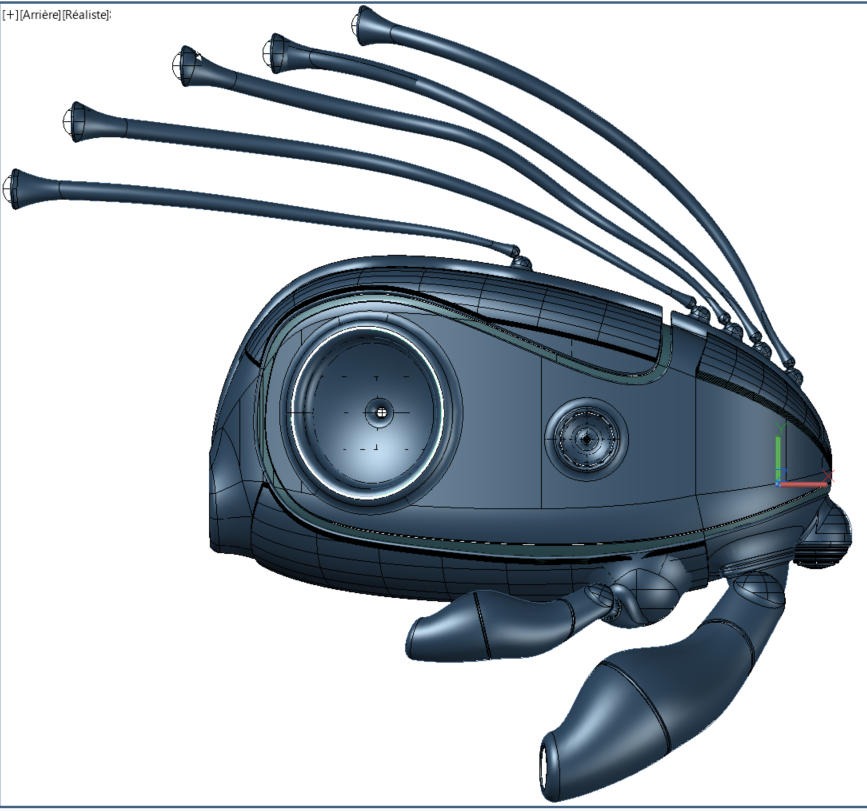Open the [Réaliste] visual style menu
The width and height of the screenshot is (867, 811).
click(x=86, y=15)
